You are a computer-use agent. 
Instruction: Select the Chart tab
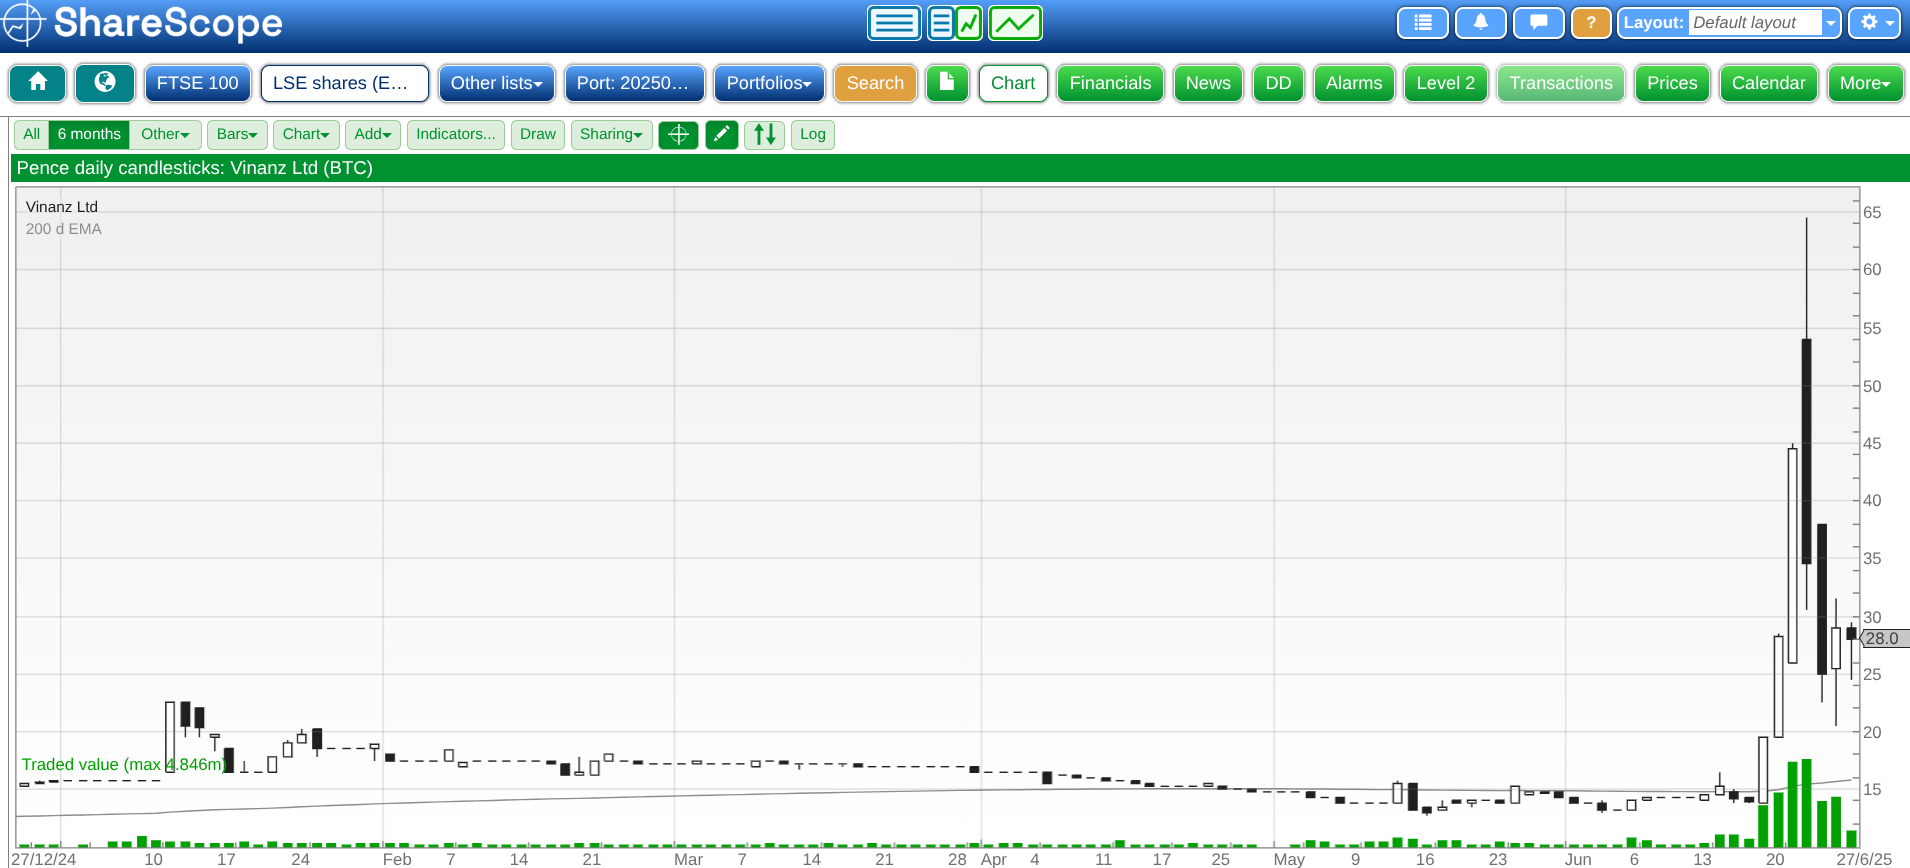tap(1013, 83)
